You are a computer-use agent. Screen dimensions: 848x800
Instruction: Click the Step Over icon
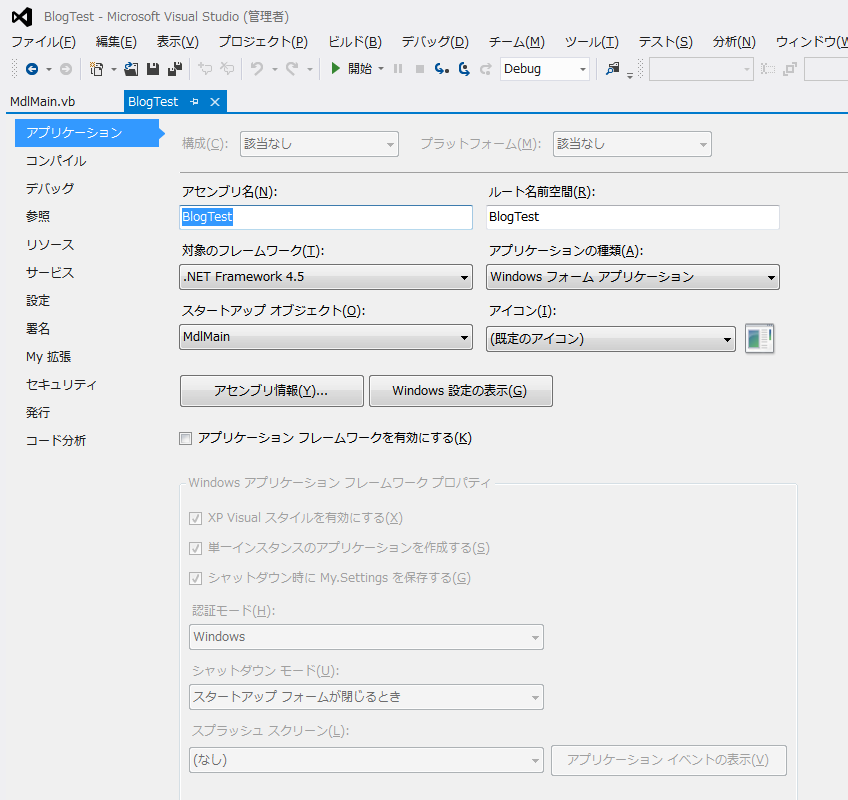coord(464,69)
